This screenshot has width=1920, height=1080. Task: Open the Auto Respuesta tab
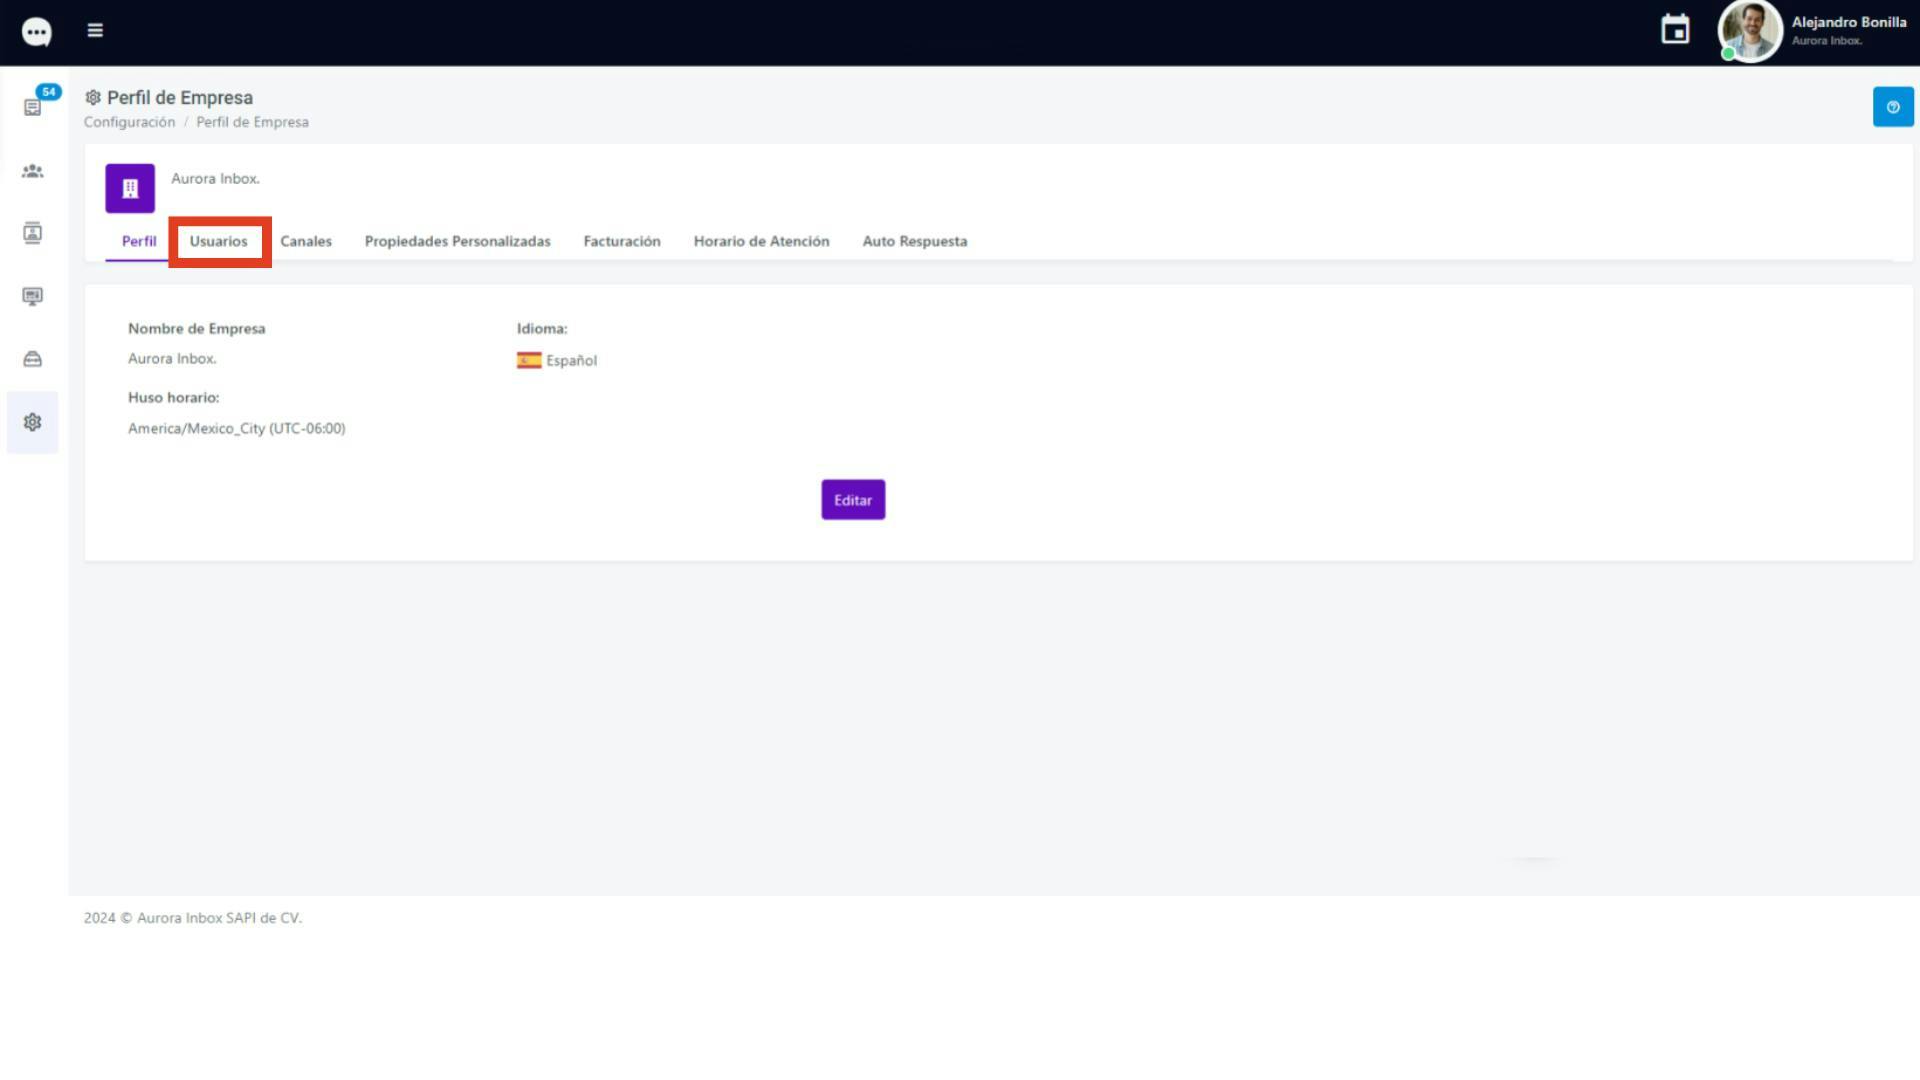pos(914,241)
